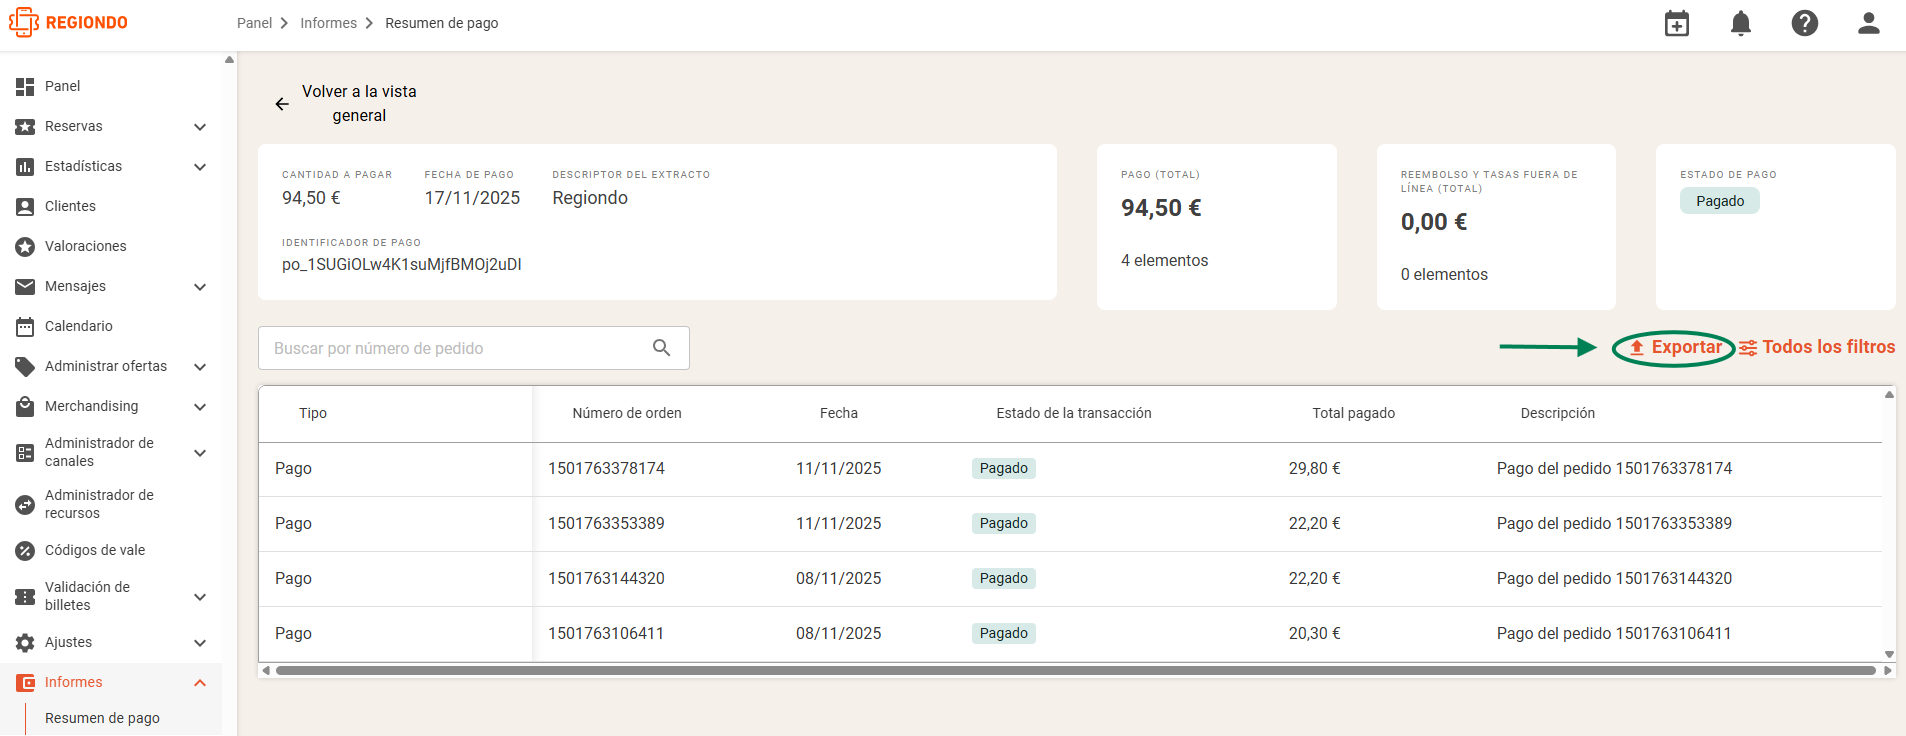Click the table horizontal scrollbar
1906x736 pixels.
(x=1076, y=671)
